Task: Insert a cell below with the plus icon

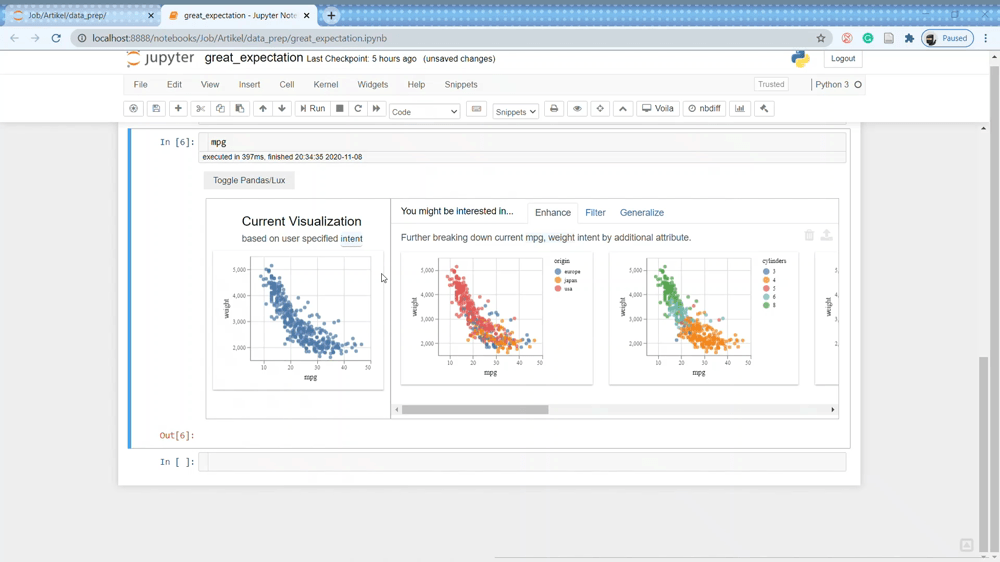Action: [178, 109]
